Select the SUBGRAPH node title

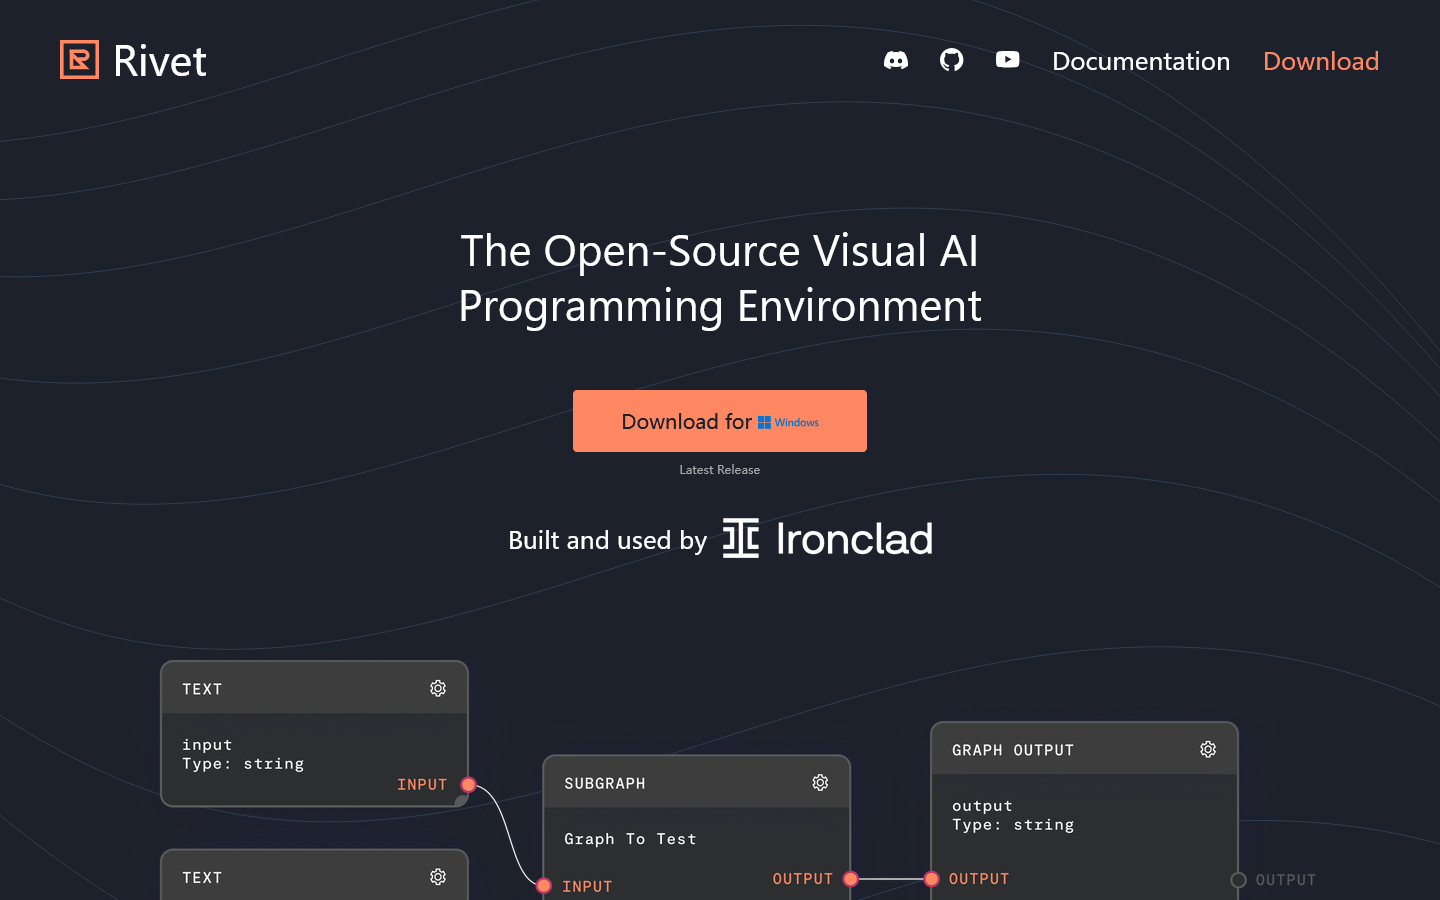605,784
